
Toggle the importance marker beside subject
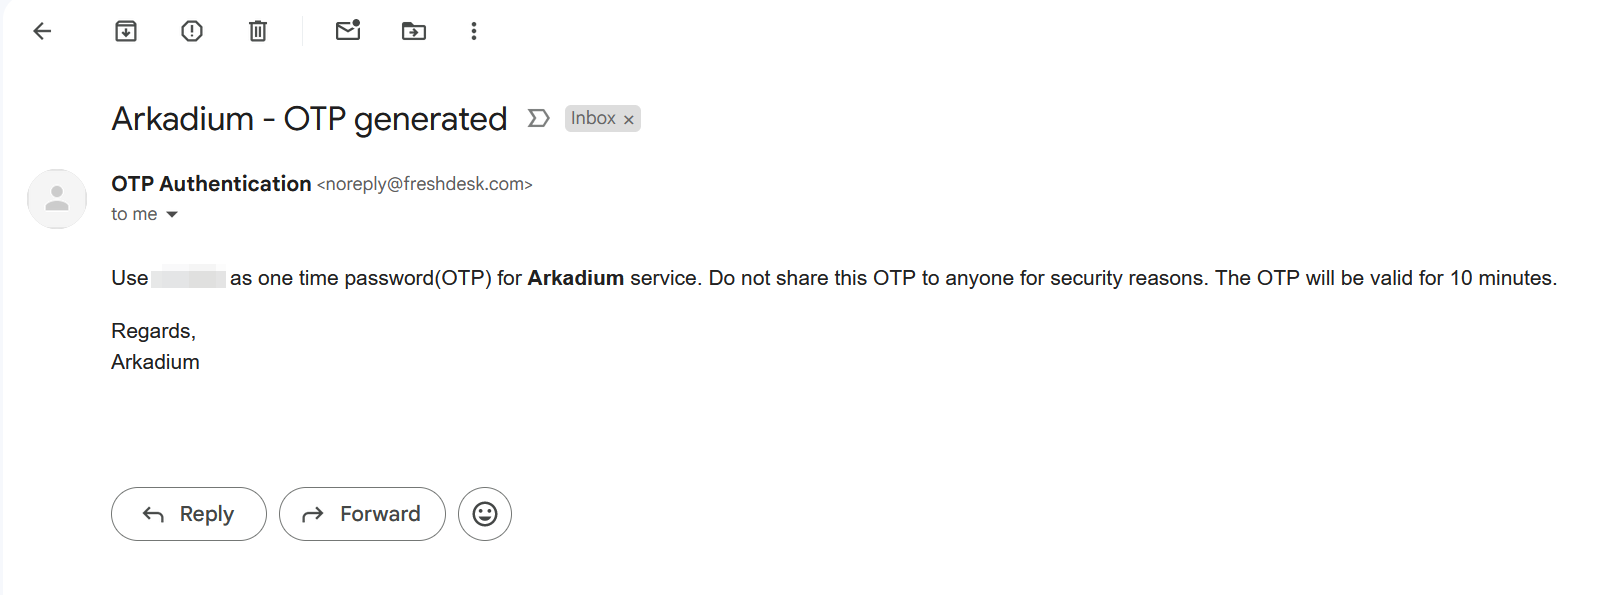[x=539, y=118]
